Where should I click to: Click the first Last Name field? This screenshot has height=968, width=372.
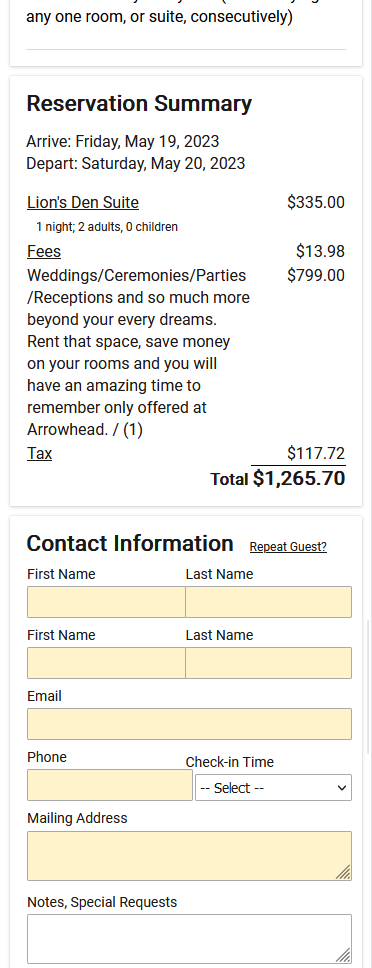tap(268, 602)
